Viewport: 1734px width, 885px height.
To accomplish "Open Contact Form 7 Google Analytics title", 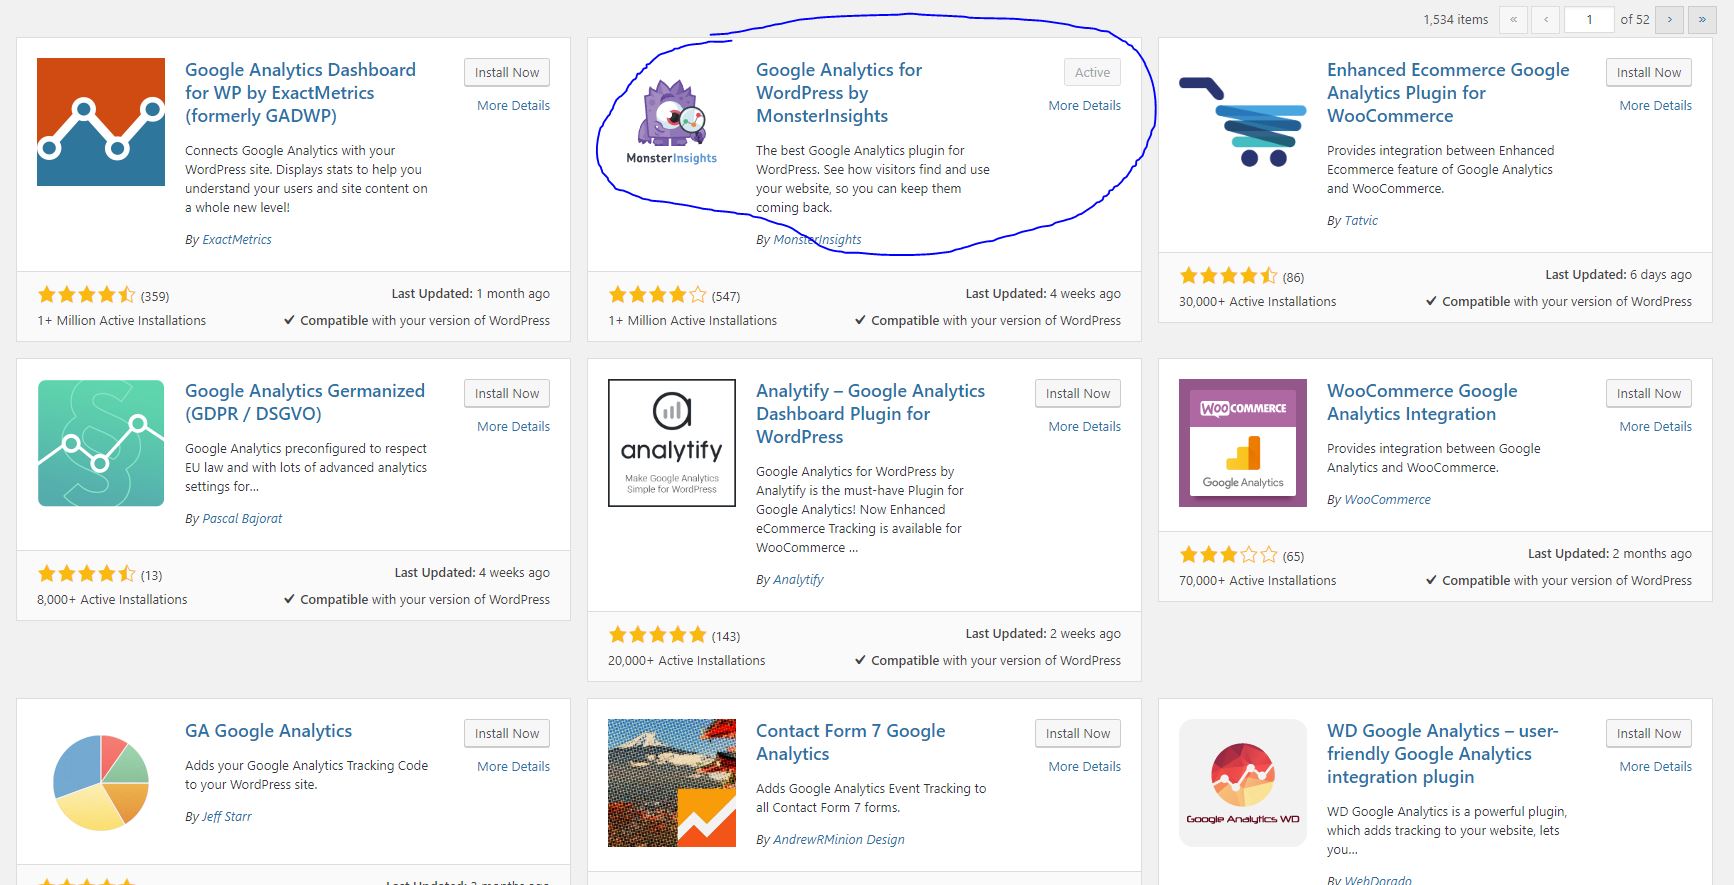I will (x=850, y=742).
